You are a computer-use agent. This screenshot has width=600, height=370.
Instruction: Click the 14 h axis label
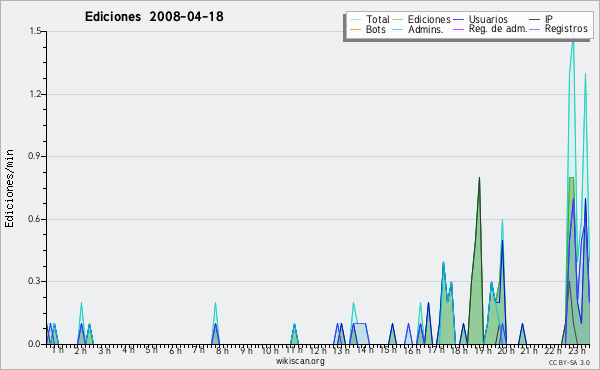(365, 350)
